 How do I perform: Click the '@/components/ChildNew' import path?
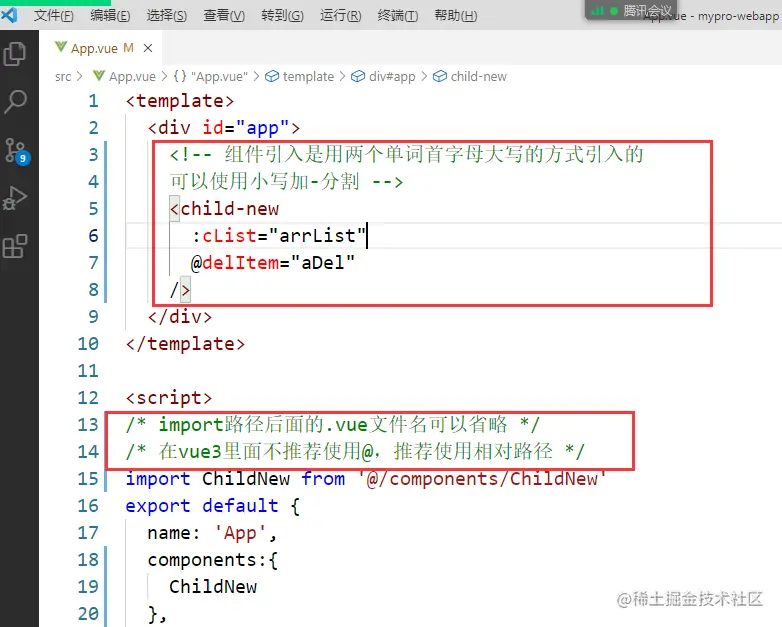point(482,478)
